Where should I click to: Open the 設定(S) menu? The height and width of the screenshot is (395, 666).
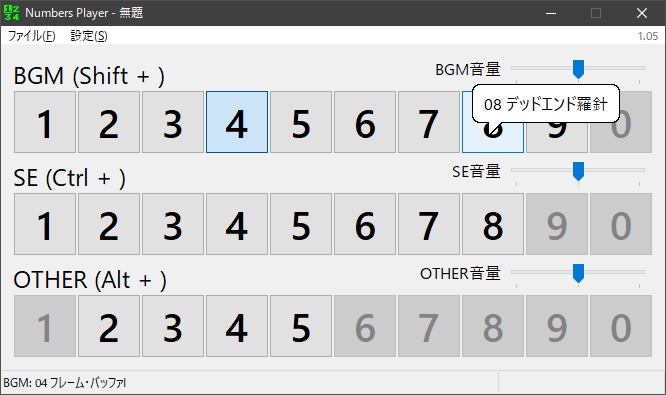pyautogui.click(x=89, y=36)
